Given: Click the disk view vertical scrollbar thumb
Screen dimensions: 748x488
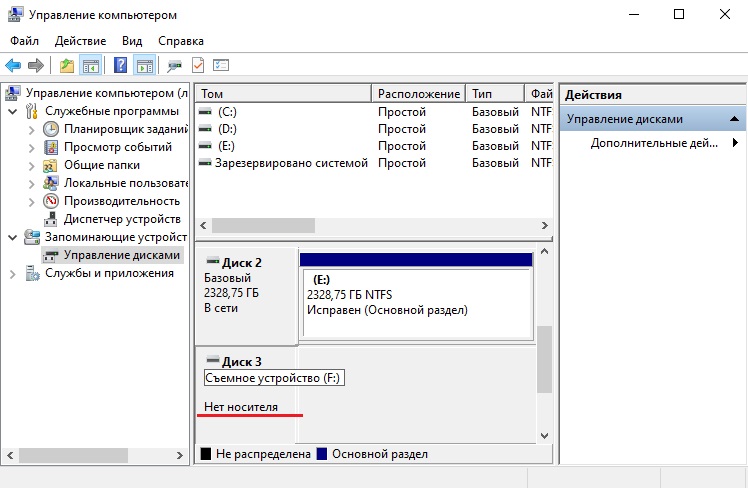Looking at the screenshot, I should pyautogui.click(x=544, y=359).
